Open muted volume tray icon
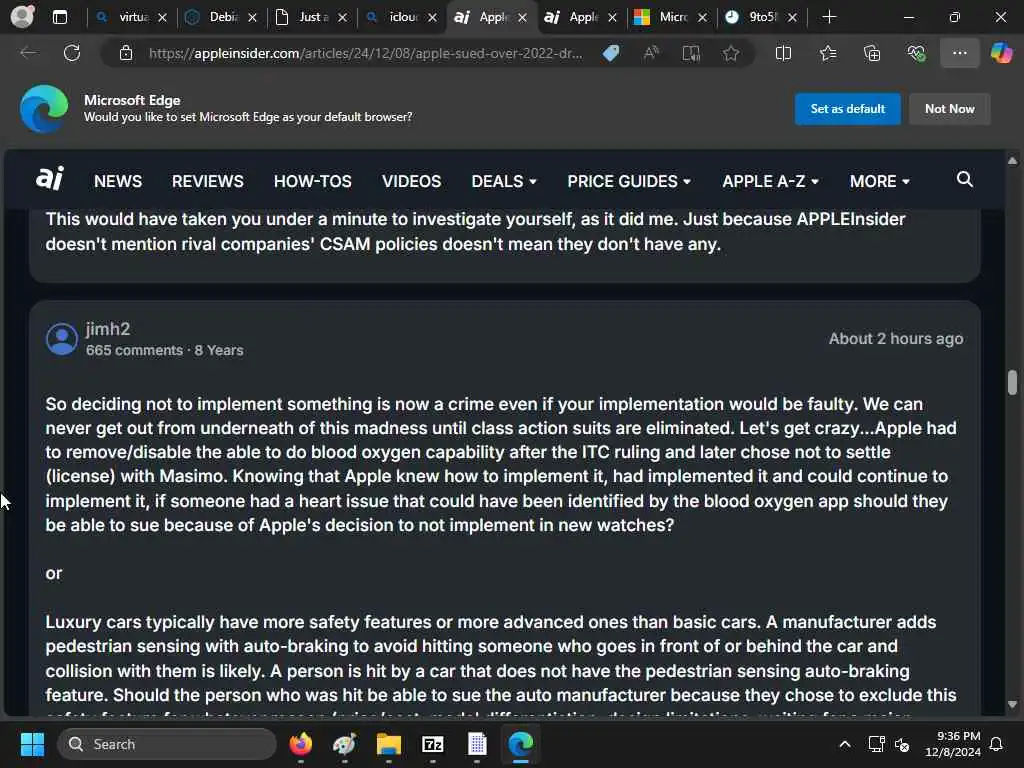This screenshot has height=768, width=1024. tap(903, 744)
